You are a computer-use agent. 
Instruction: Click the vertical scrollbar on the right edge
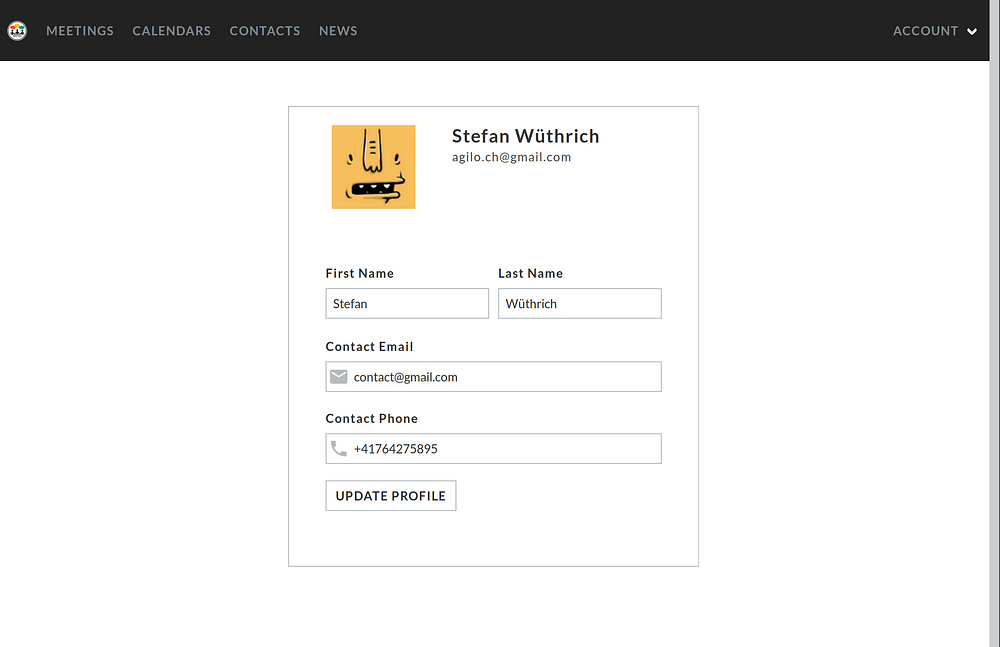pyautogui.click(x=994, y=324)
